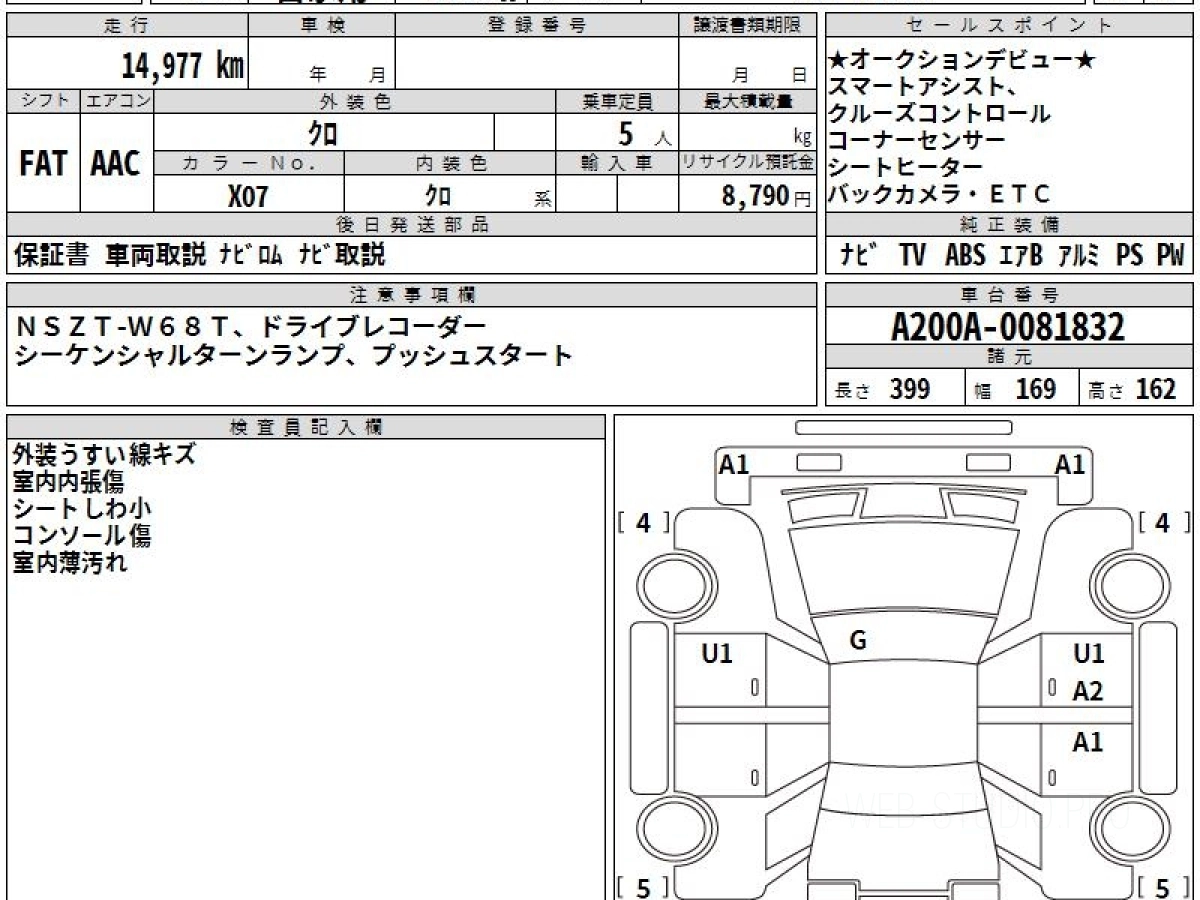The image size is (1200, 900).
Task: Click the 保証書 deferred parts entry
Action: click(x=52, y=255)
